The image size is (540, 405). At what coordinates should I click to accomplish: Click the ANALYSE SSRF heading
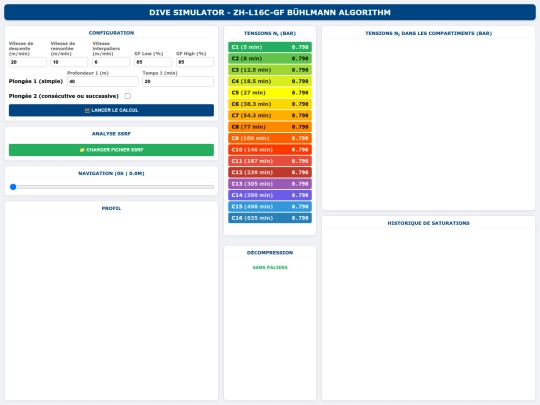pos(111,134)
